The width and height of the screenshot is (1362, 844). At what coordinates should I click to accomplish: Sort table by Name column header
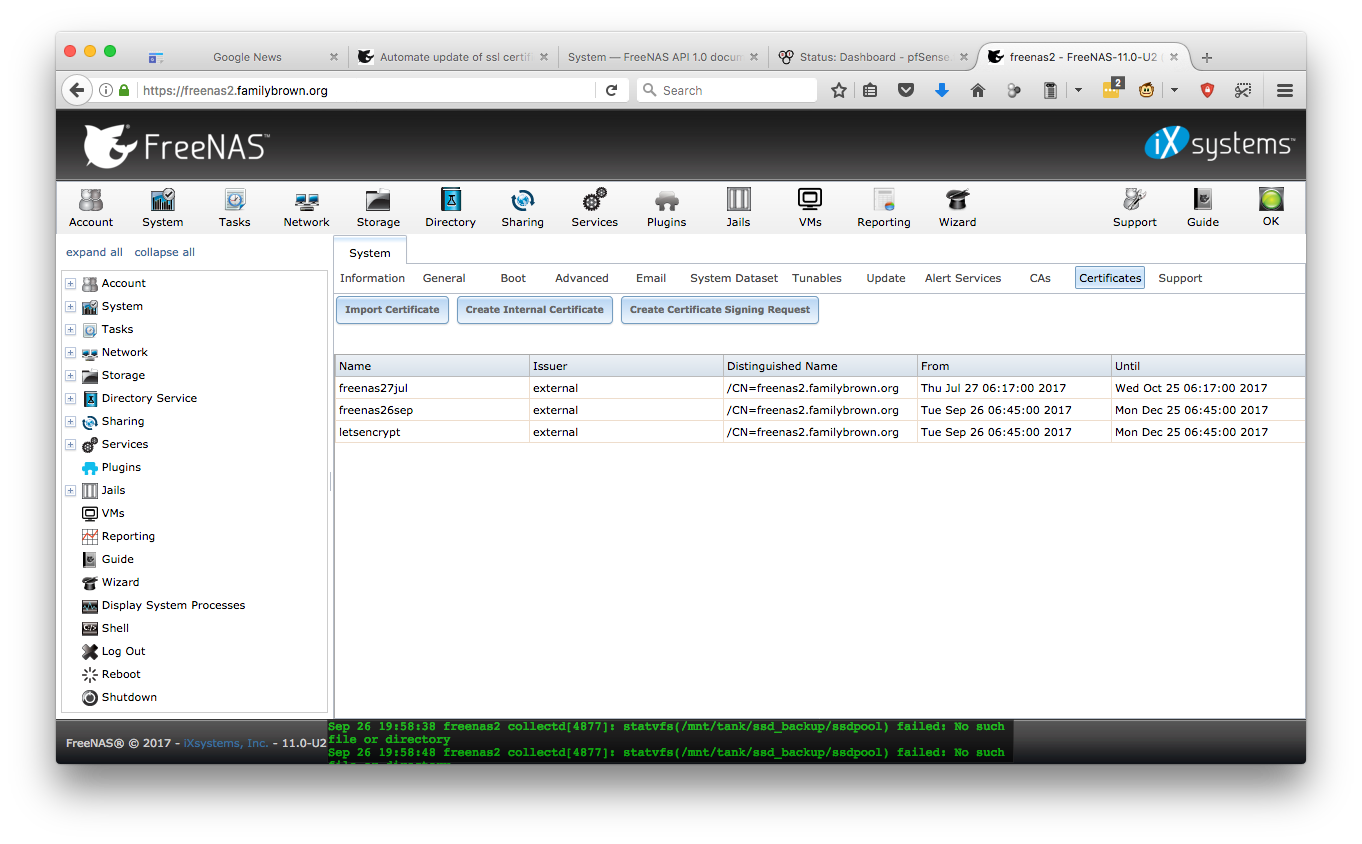[432, 366]
